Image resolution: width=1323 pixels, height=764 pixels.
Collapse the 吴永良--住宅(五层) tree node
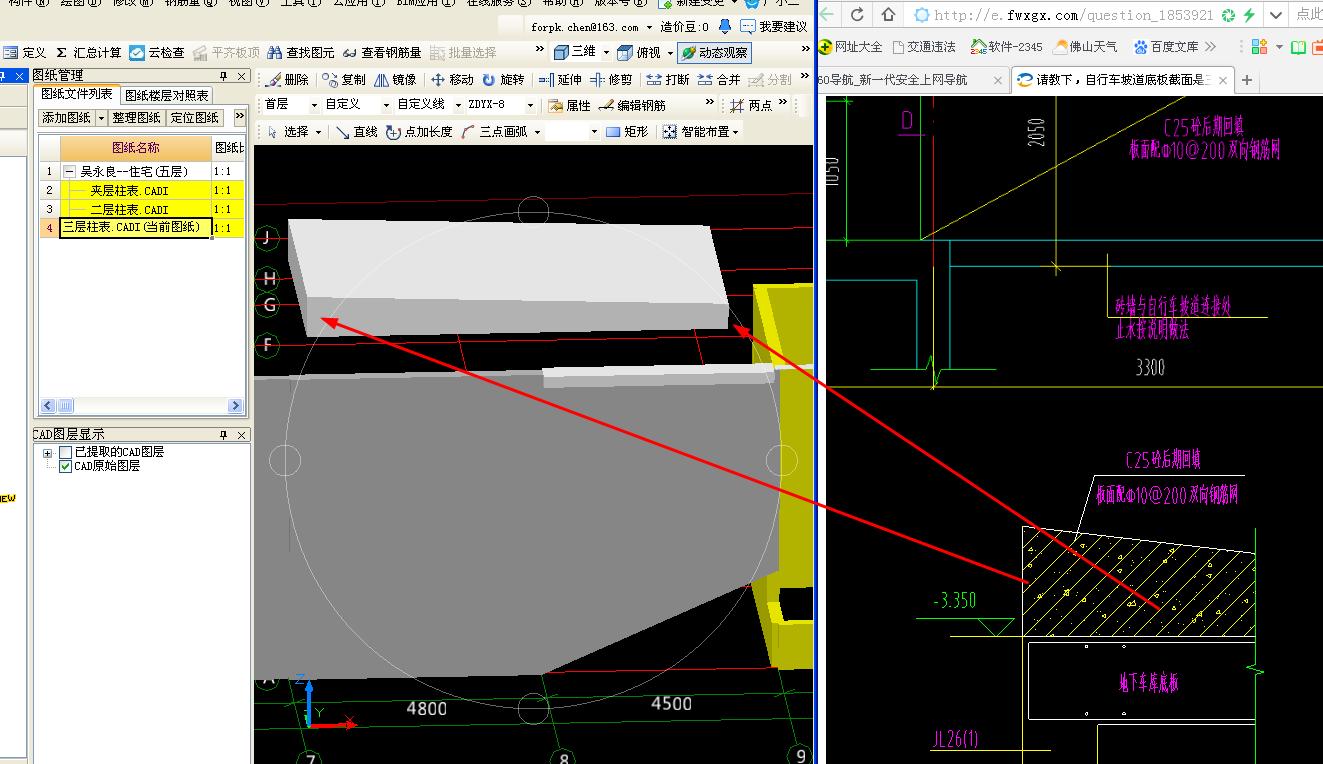69,172
